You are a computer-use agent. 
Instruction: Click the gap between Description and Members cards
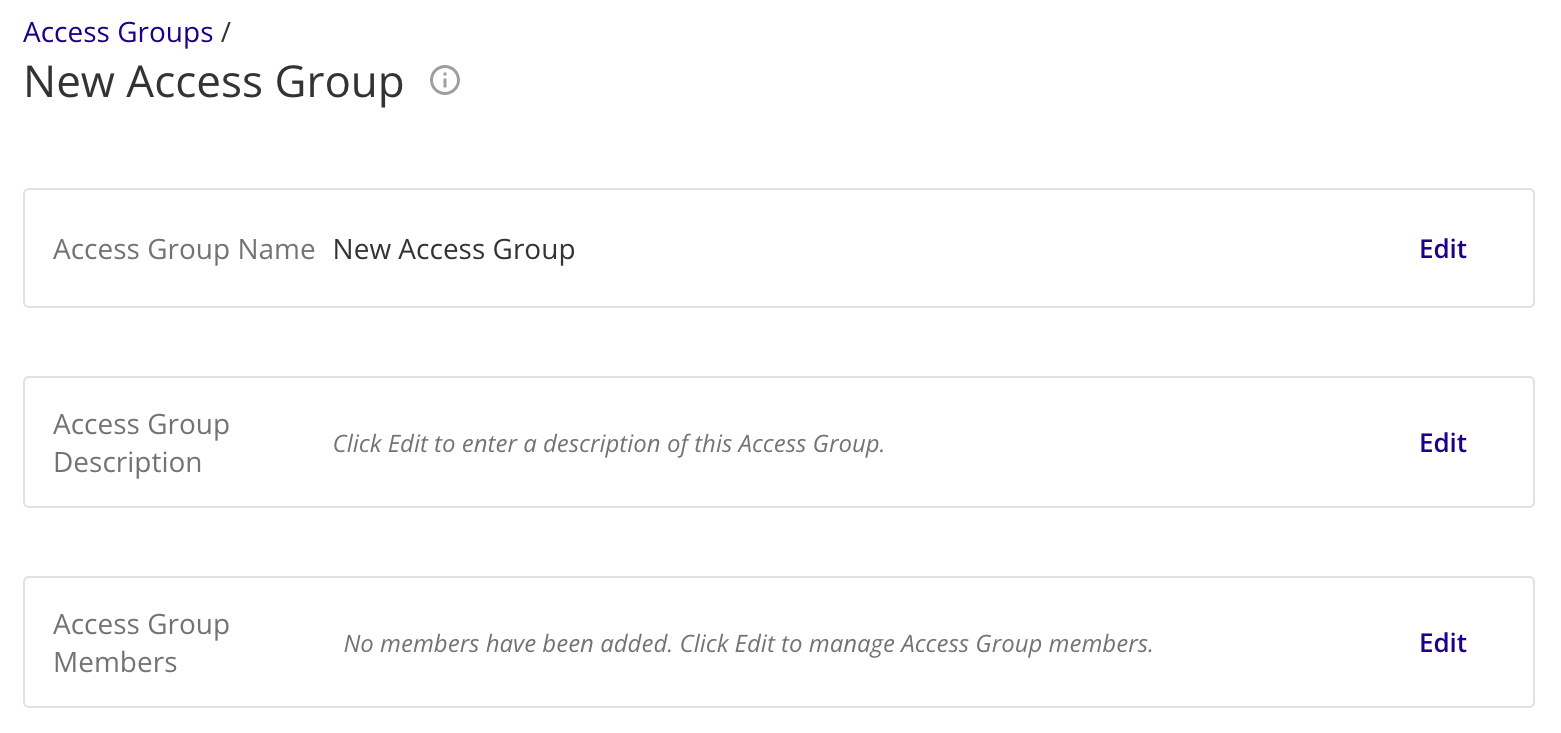point(778,542)
